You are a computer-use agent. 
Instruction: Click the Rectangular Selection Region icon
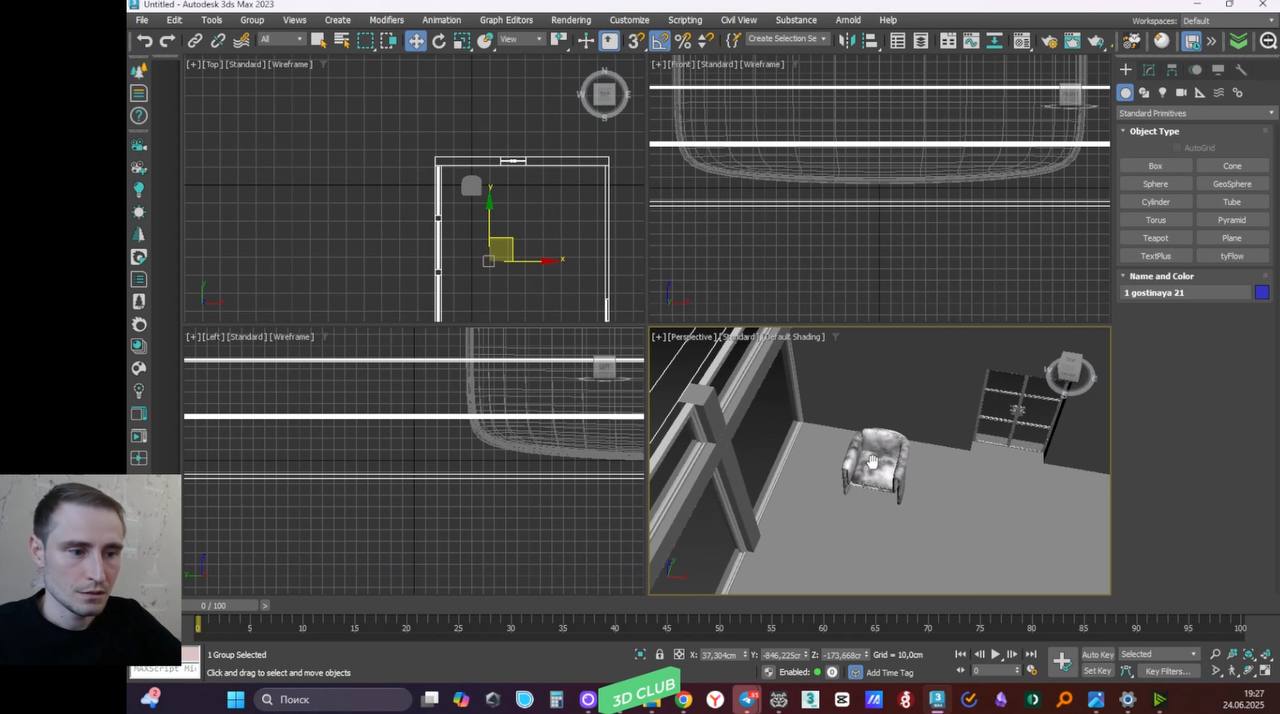(366, 40)
